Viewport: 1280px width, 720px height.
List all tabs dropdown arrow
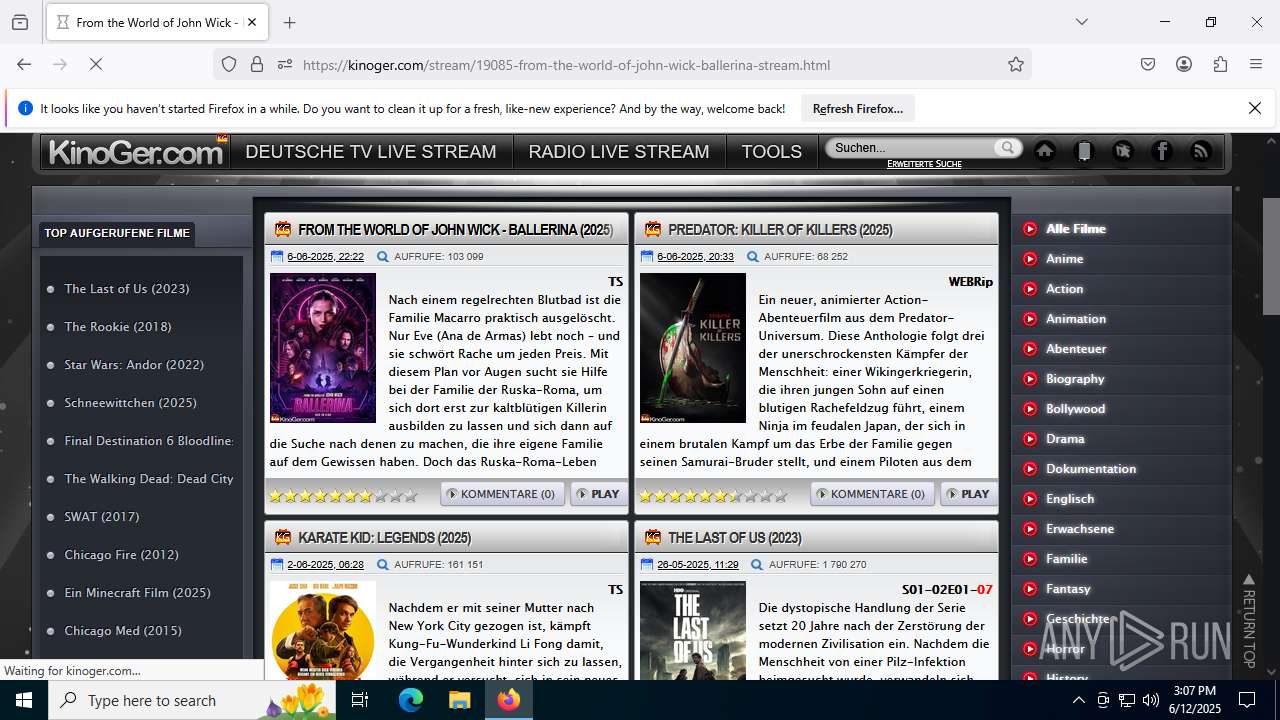[1082, 22]
